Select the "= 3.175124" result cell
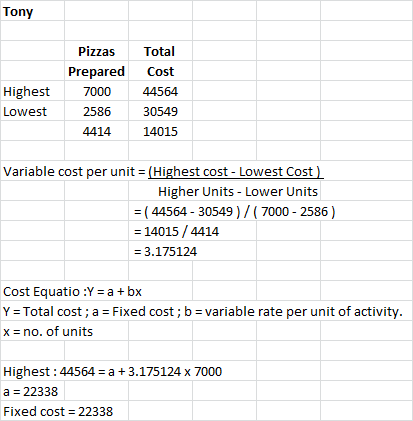Image resolution: width=413 pixels, height=421 pixels. (165, 251)
